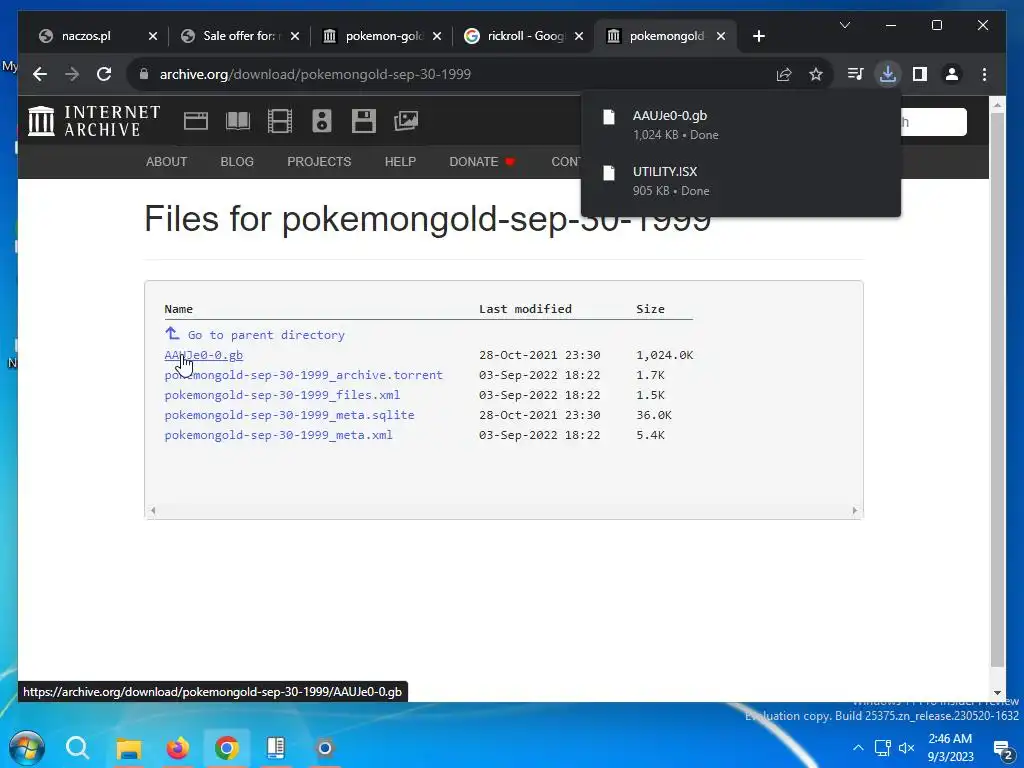Click the Internet Archive logo
Image resolution: width=1024 pixels, height=768 pixels.
[x=94, y=121]
